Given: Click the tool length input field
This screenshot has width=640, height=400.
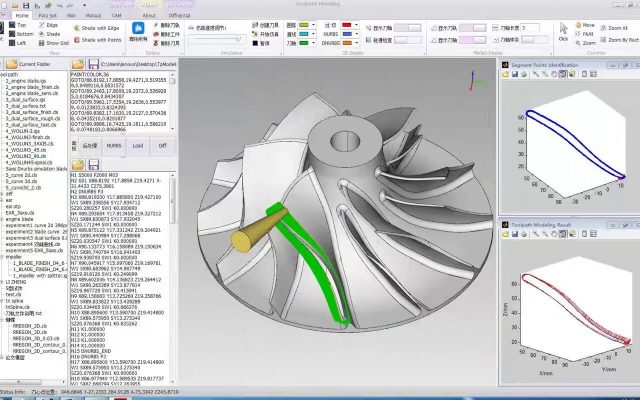Looking at the screenshot, I should pyautogui.click(x=530, y=28).
